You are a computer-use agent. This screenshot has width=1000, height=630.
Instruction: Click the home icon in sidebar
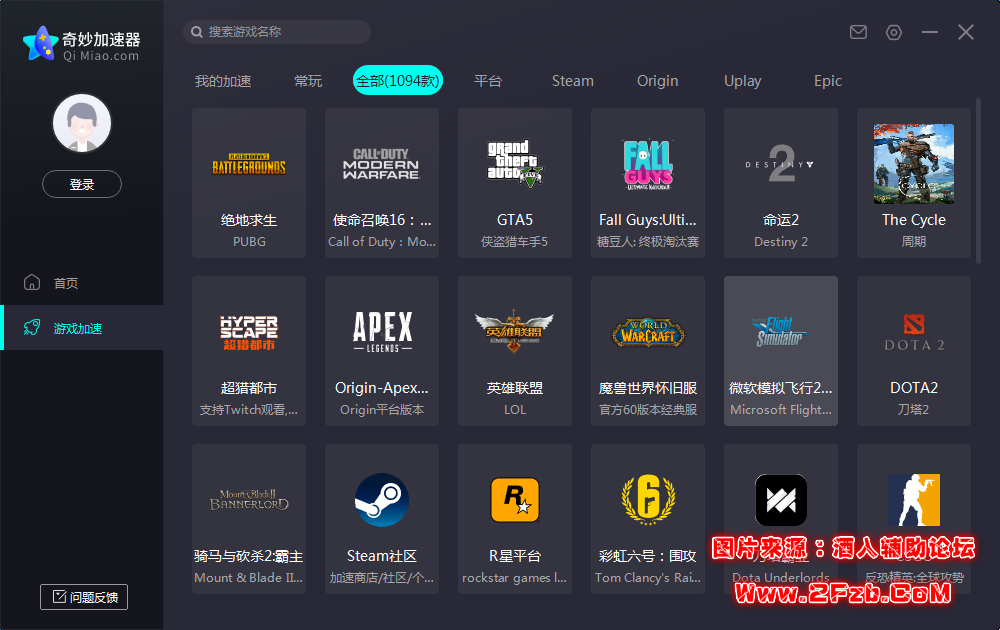point(32,282)
